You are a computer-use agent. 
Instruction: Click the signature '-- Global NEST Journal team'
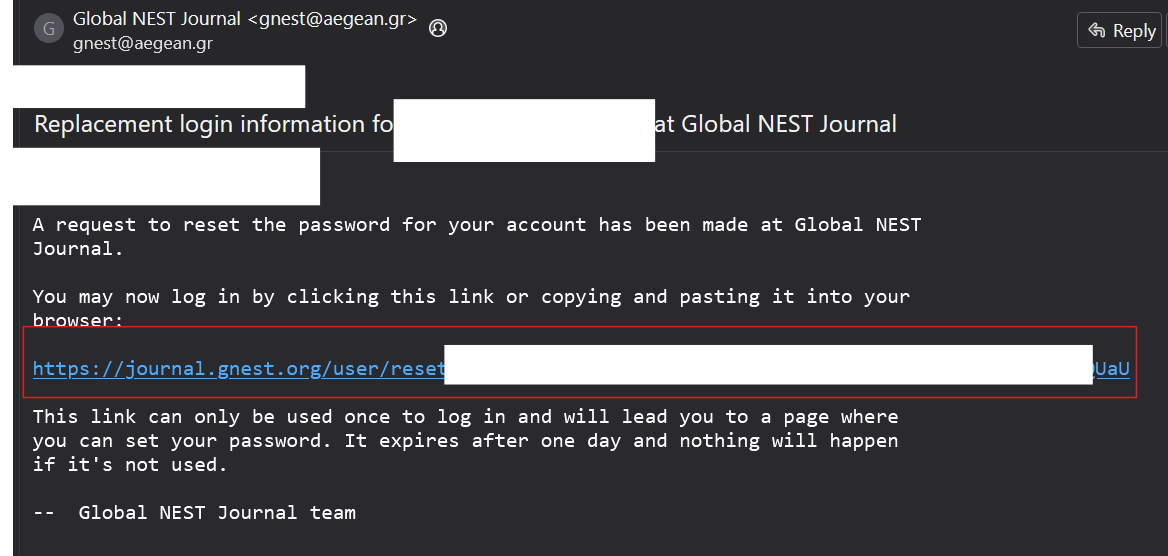tap(195, 513)
